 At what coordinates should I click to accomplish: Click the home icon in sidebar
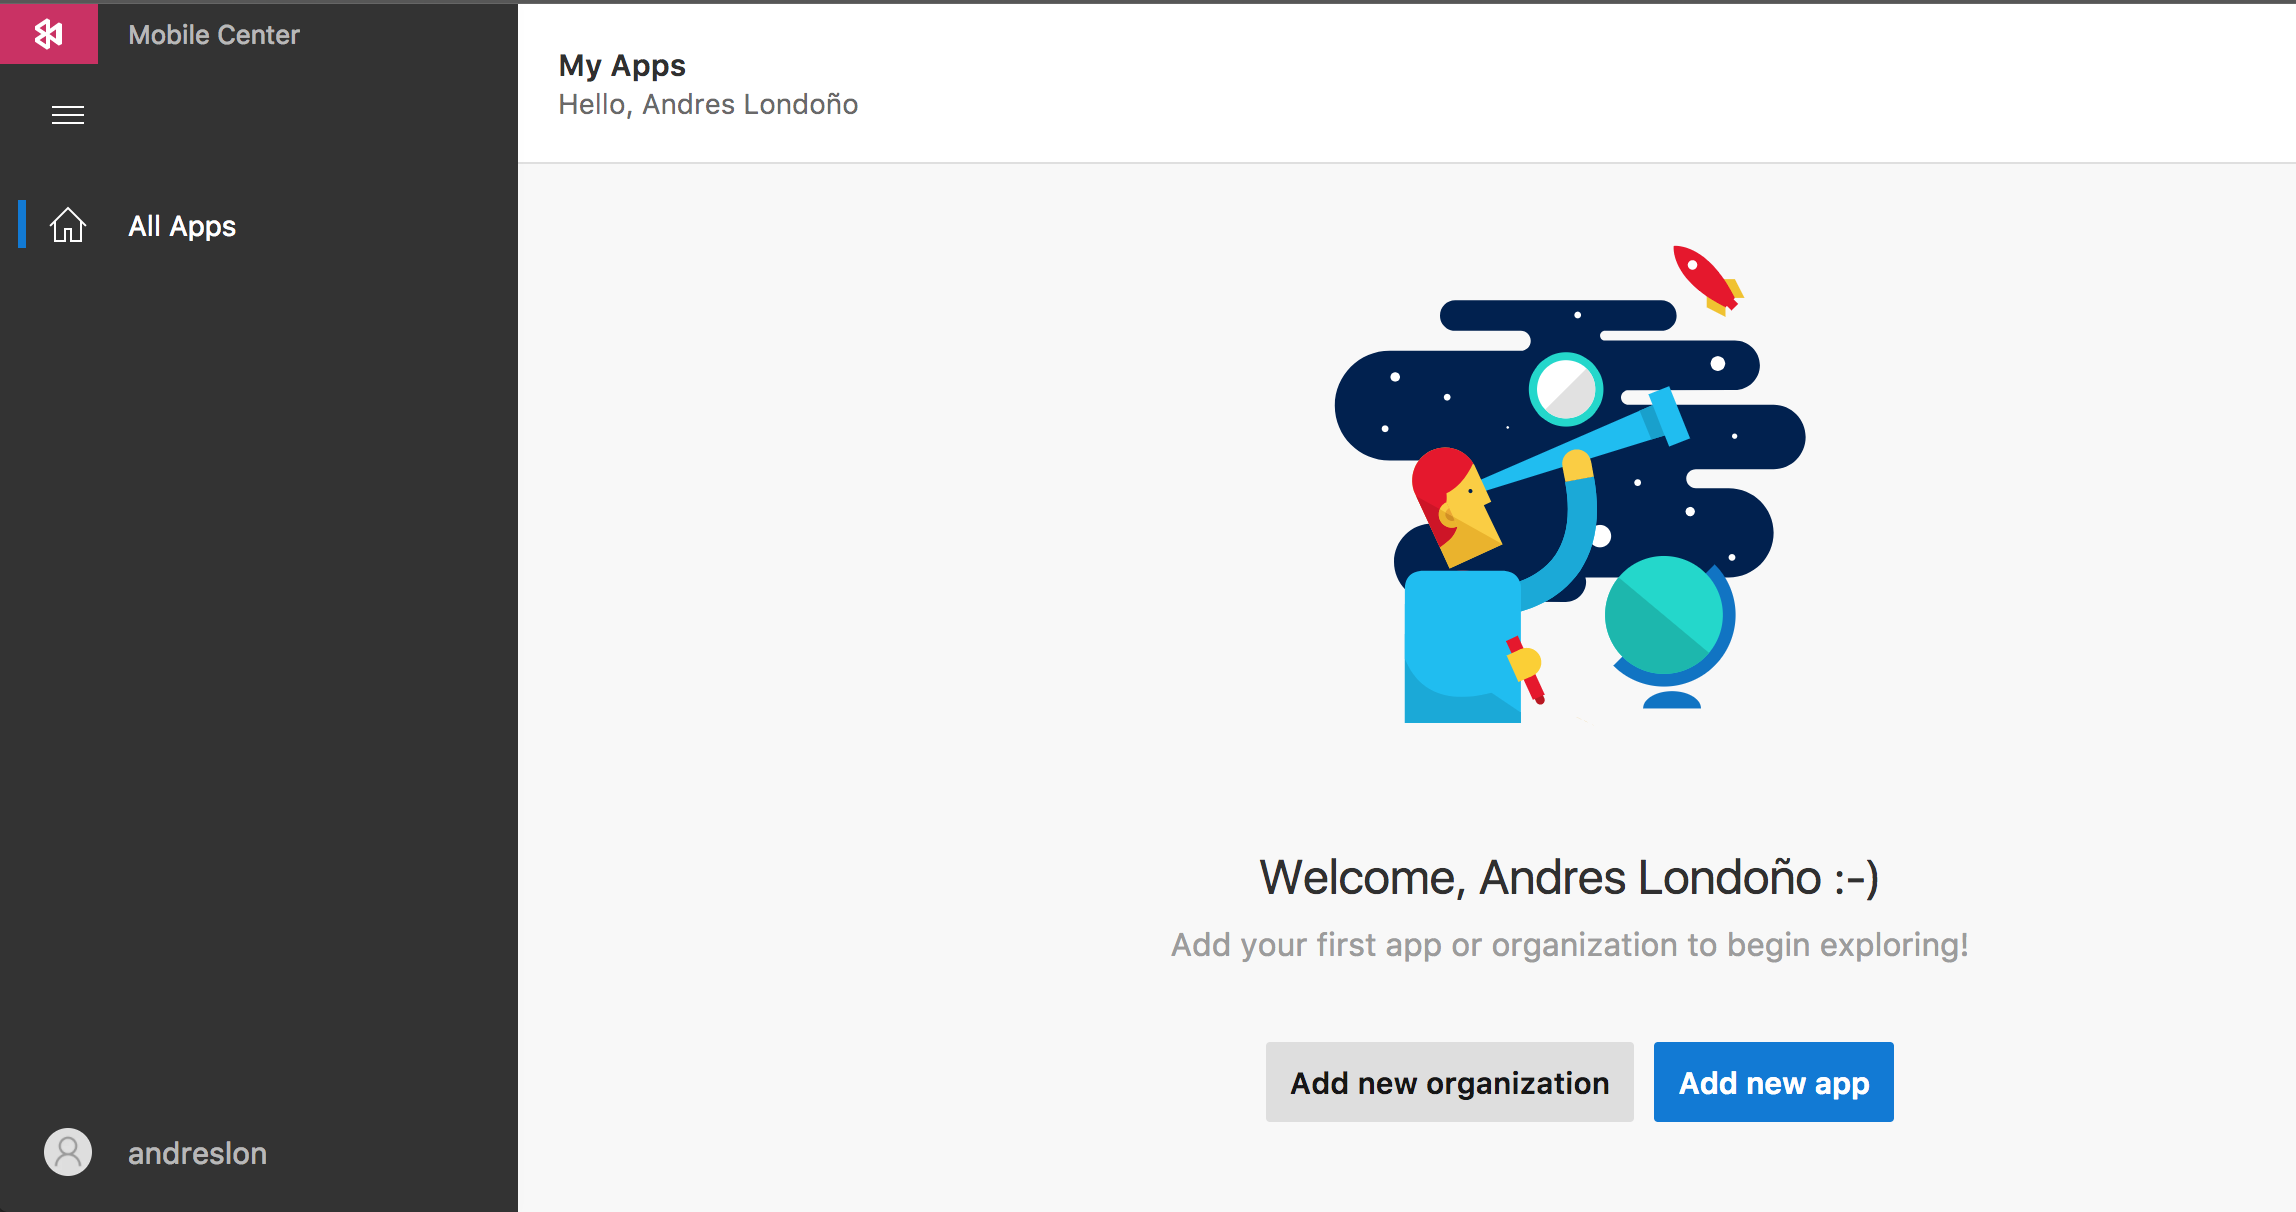[68, 225]
